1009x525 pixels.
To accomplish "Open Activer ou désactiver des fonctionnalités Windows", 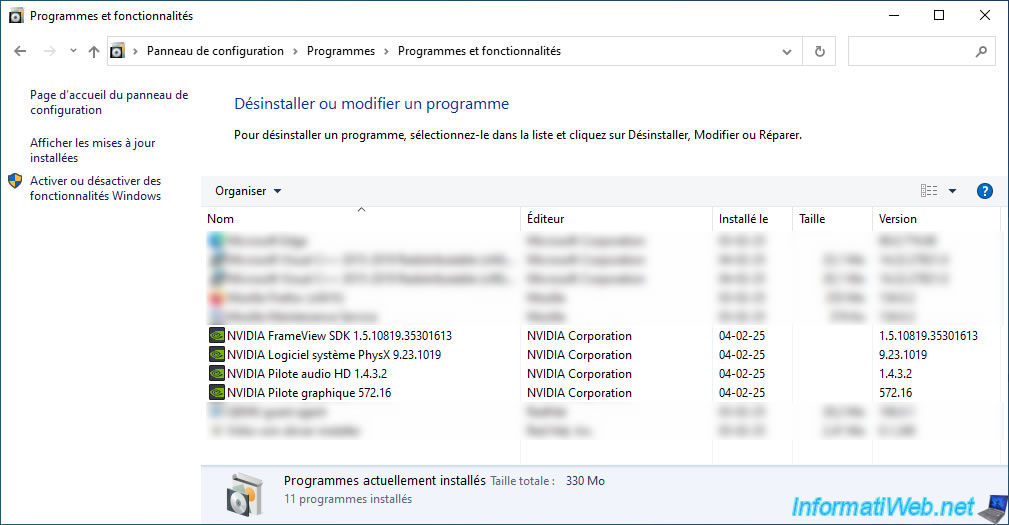I will [95, 188].
